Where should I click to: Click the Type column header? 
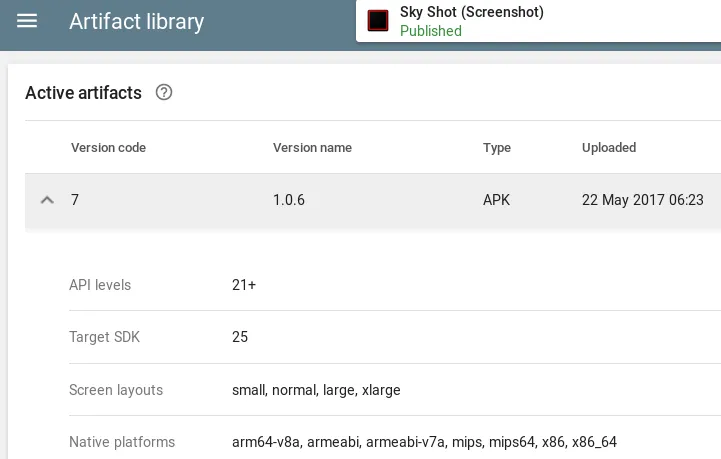click(497, 148)
